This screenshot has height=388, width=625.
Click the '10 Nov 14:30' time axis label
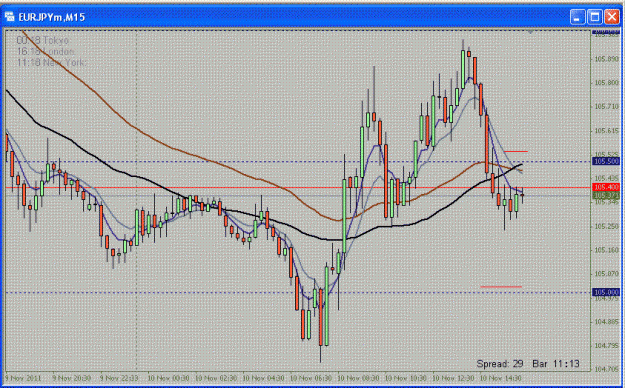[500, 378]
